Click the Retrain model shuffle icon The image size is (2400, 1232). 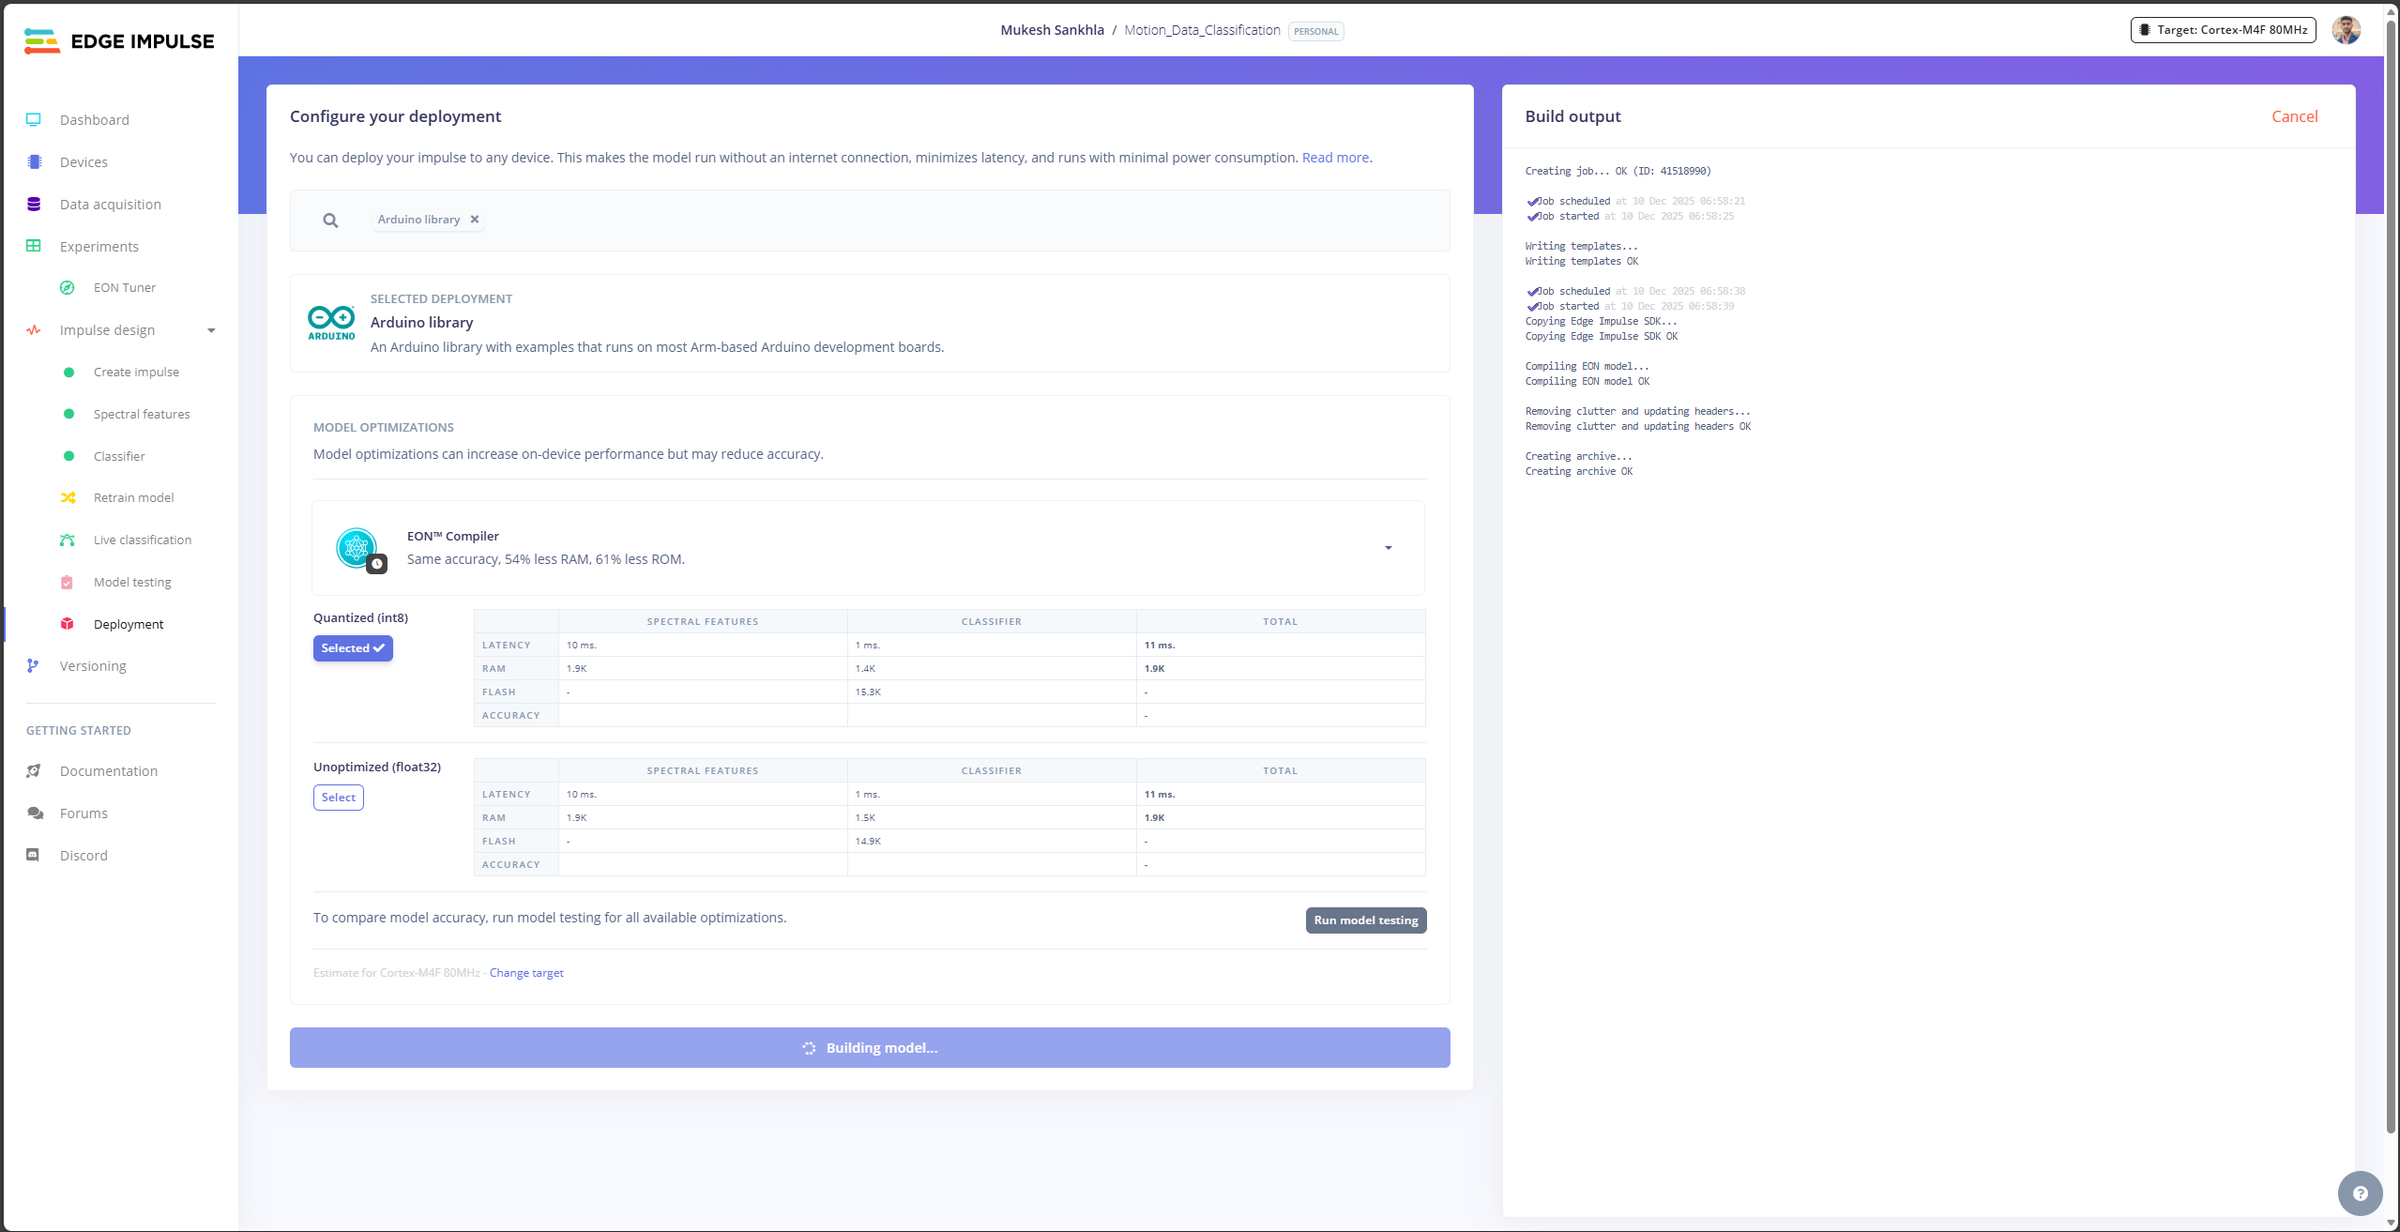(x=68, y=498)
